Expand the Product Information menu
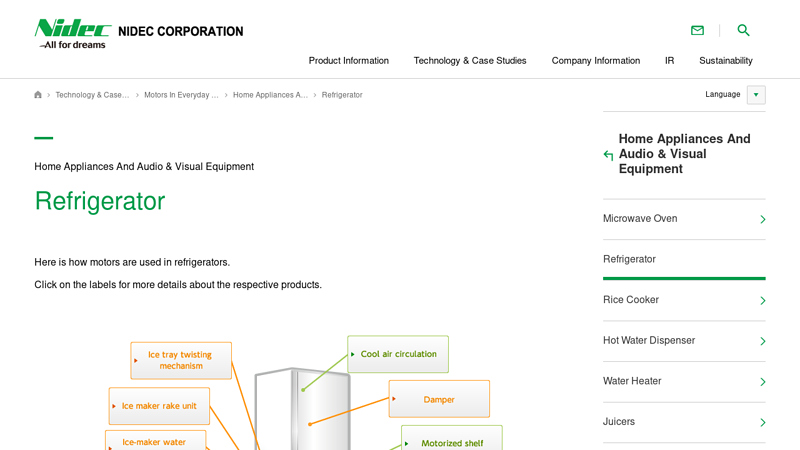This screenshot has height=450, width=800. (x=348, y=61)
